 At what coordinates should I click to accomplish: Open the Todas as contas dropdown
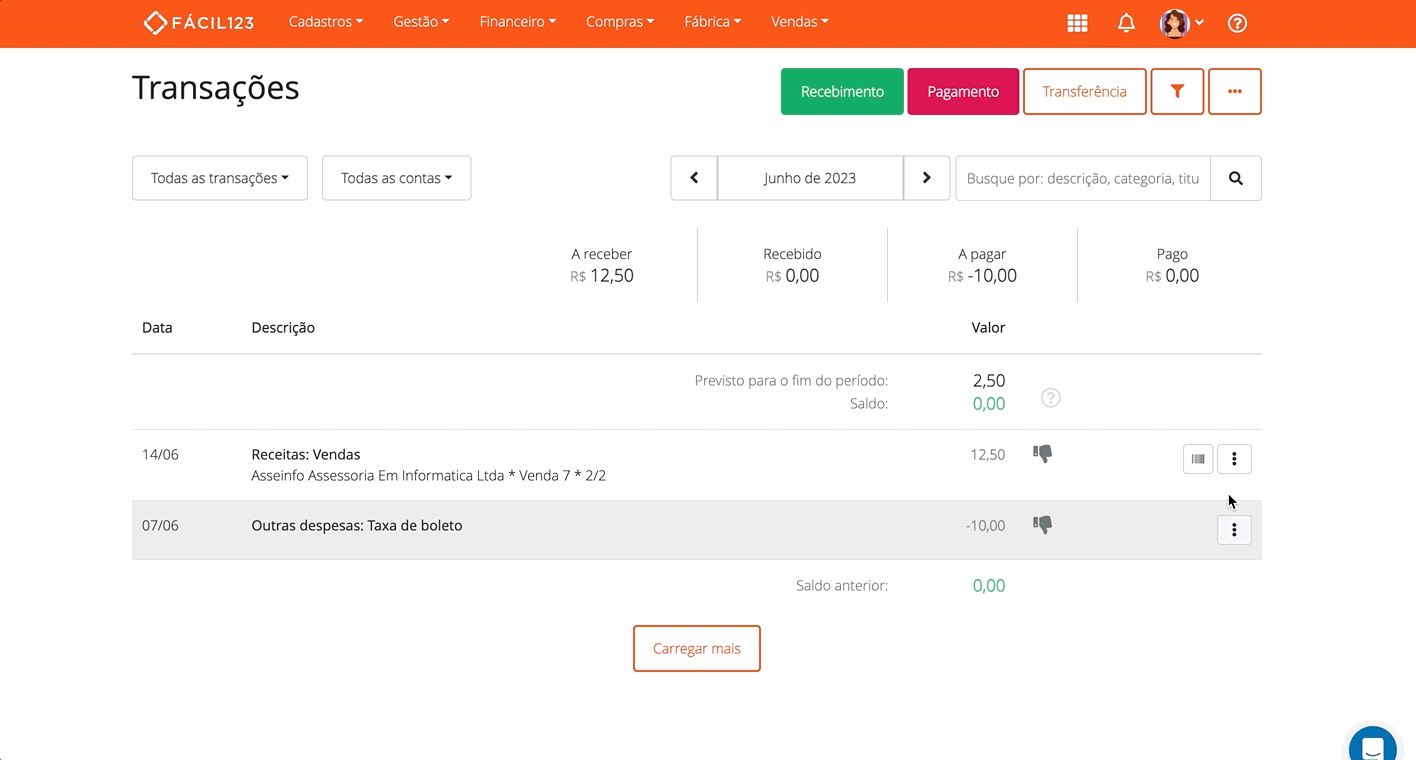click(396, 177)
